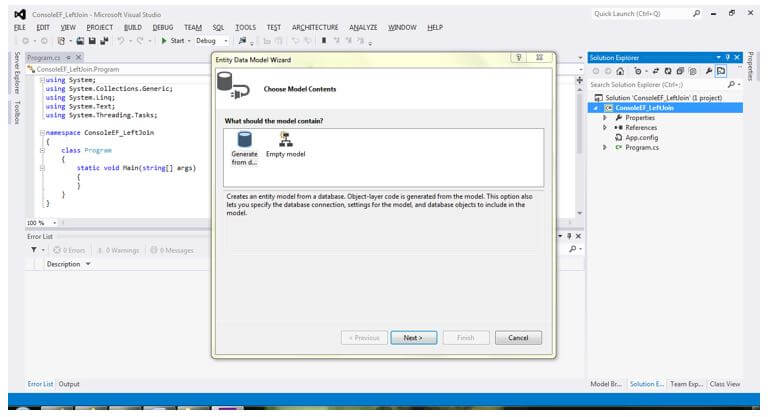Click the Visual Studio logo icon
This screenshot has height=417, width=775.
[20, 14]
